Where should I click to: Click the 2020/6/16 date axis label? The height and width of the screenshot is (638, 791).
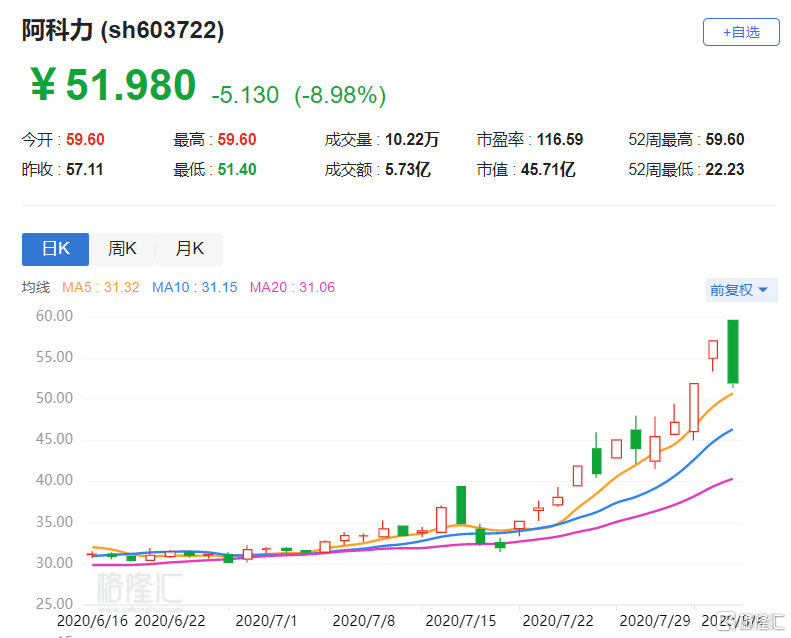point(90,621)
